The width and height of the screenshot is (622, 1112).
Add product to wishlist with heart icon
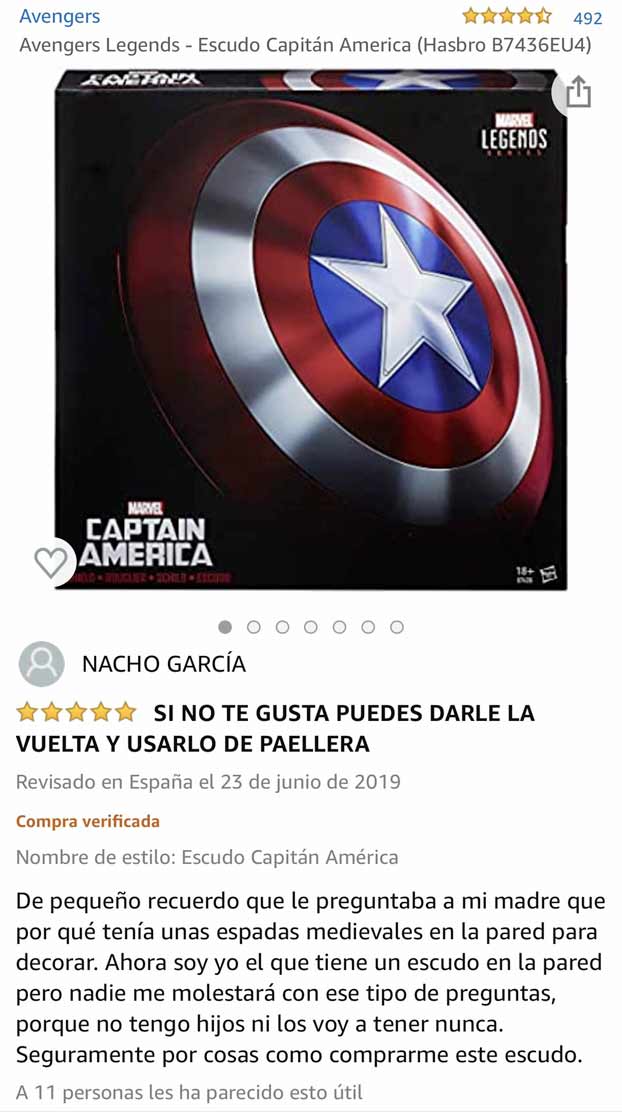coord(51,562)
